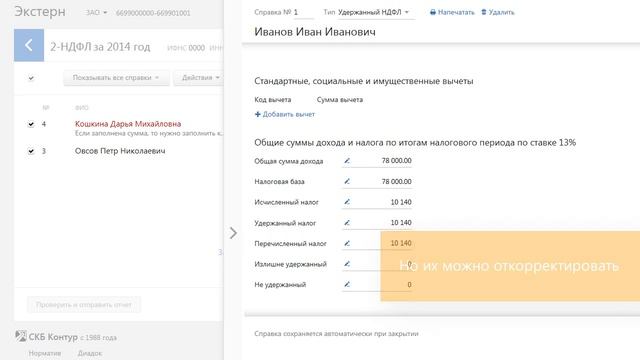The height and width of the screenshot is (360, 640).
Task: Click the ФИО column header
Action: click(x=81, y=108)
